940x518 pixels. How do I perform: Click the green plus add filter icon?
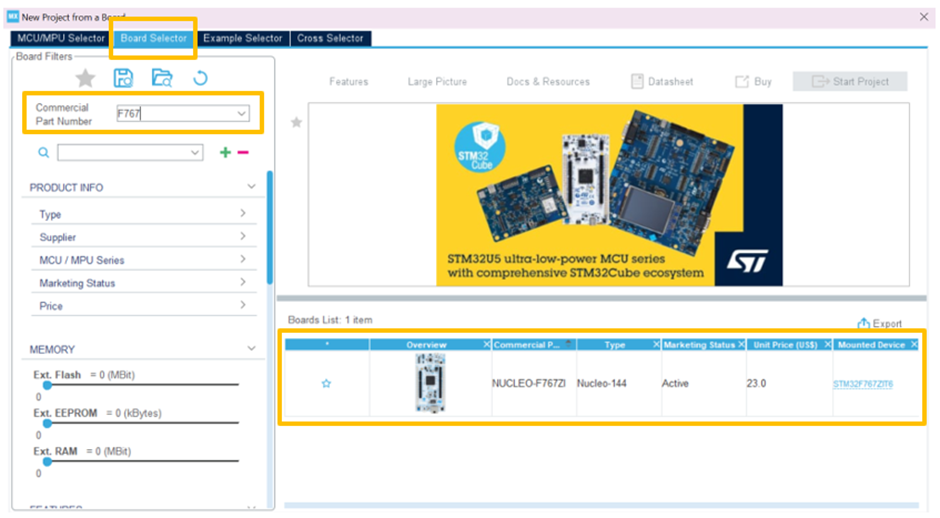225,152
